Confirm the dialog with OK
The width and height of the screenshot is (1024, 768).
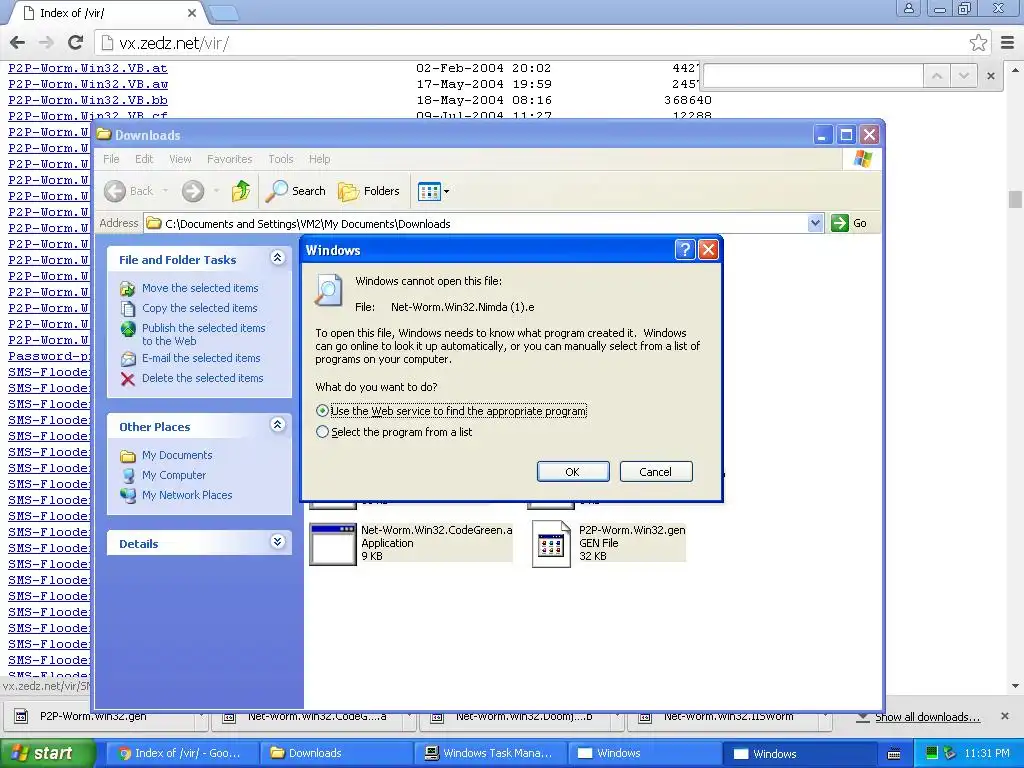[x=573, y=472]
